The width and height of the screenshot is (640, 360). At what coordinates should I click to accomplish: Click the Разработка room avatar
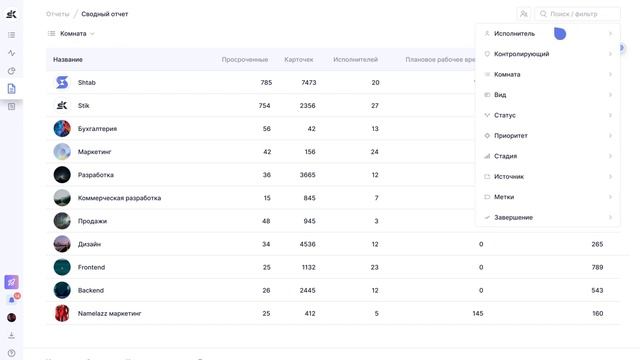point(62,175)
